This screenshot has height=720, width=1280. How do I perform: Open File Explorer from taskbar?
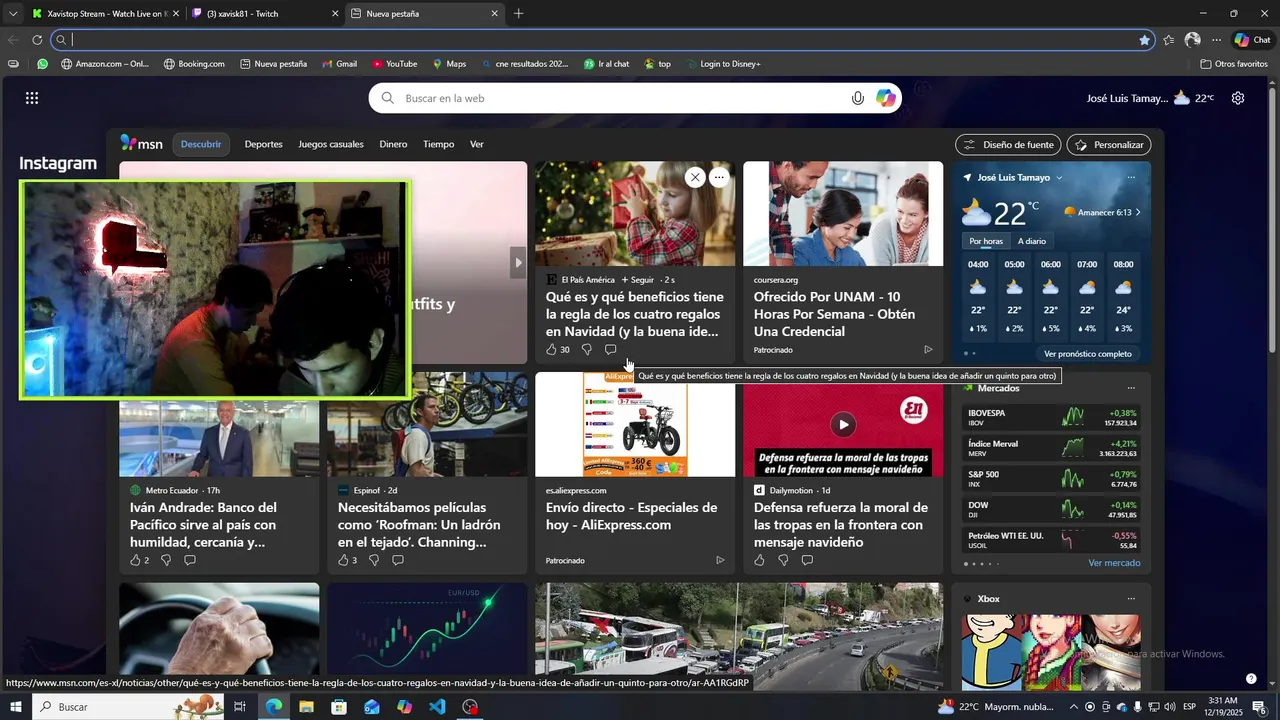[306, 707]
